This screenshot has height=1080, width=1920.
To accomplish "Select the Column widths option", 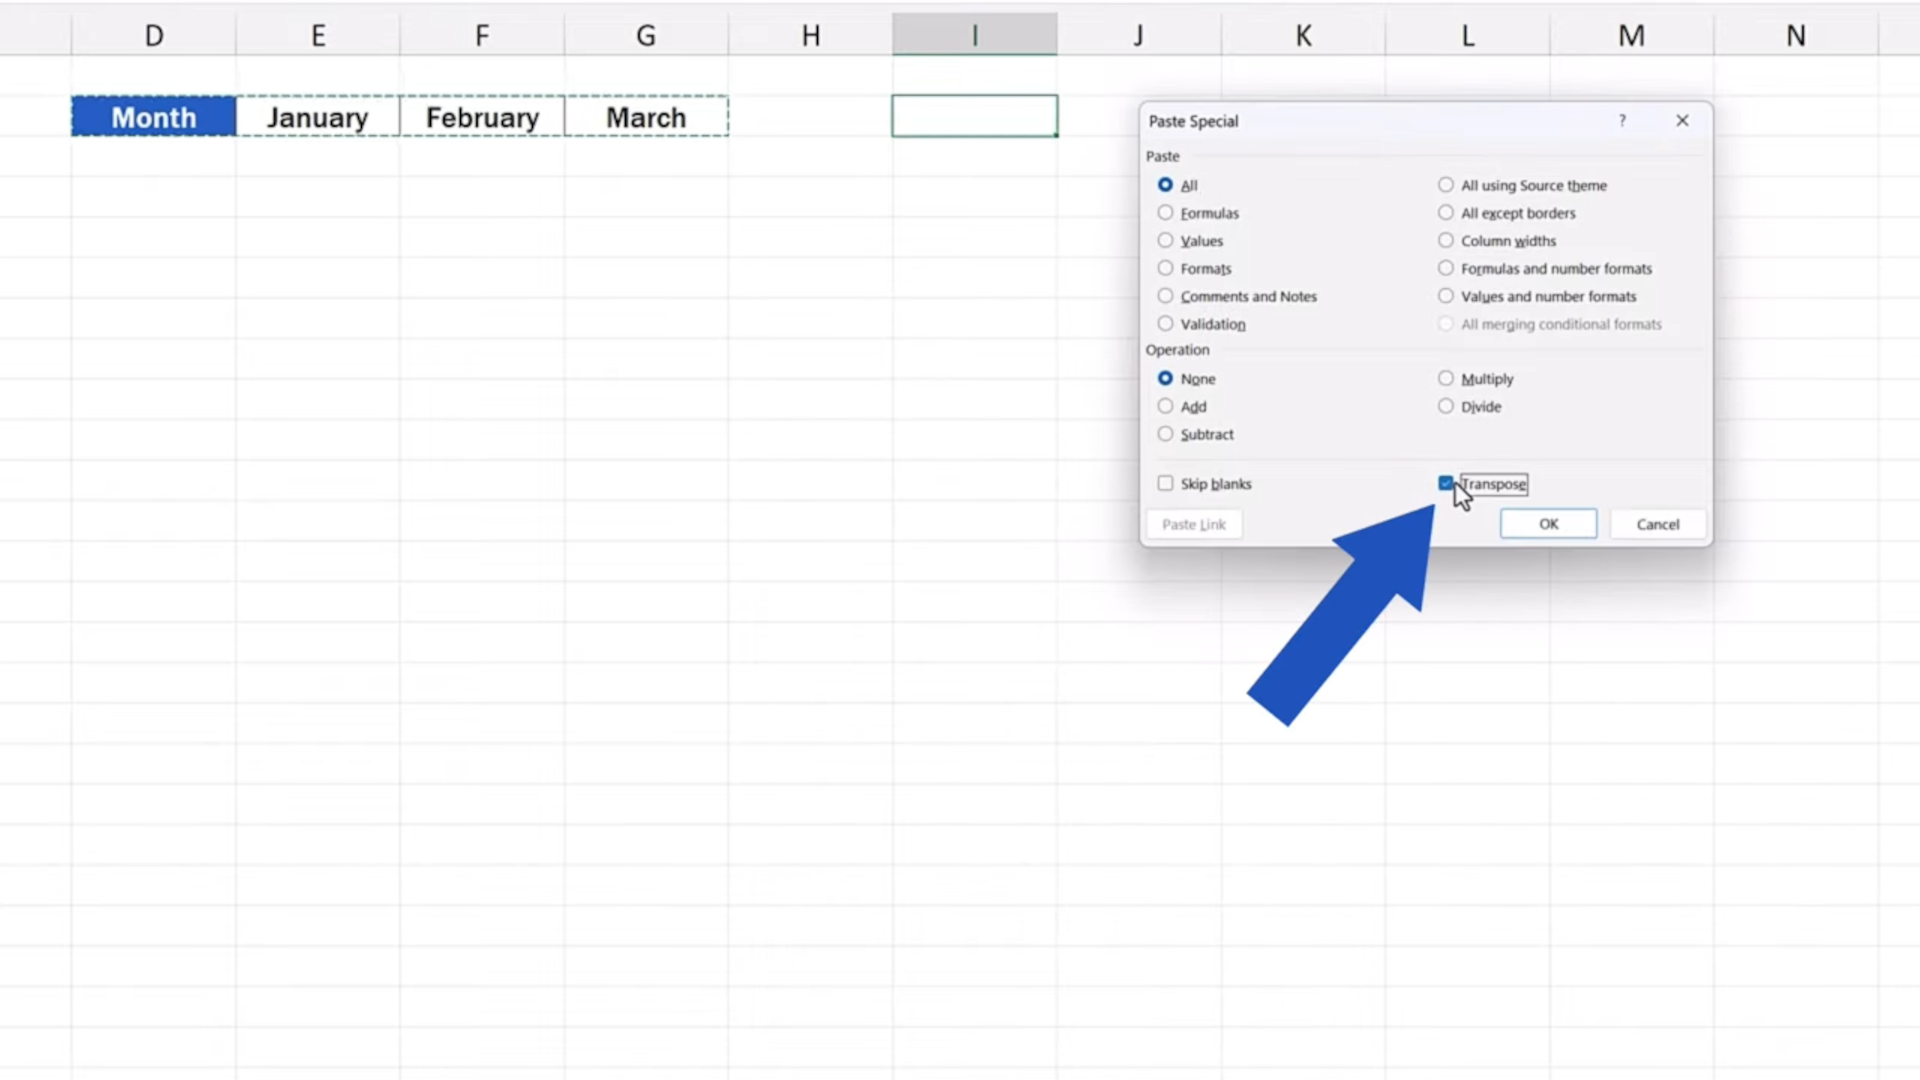I will [1446, 240].
